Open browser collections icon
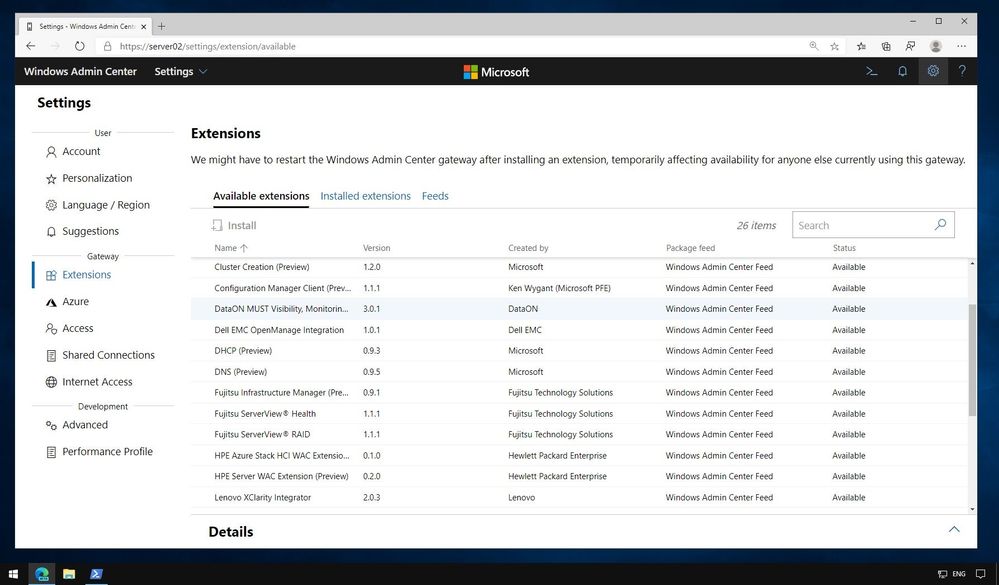Viewport: 999px width, 585px height. 886,46
